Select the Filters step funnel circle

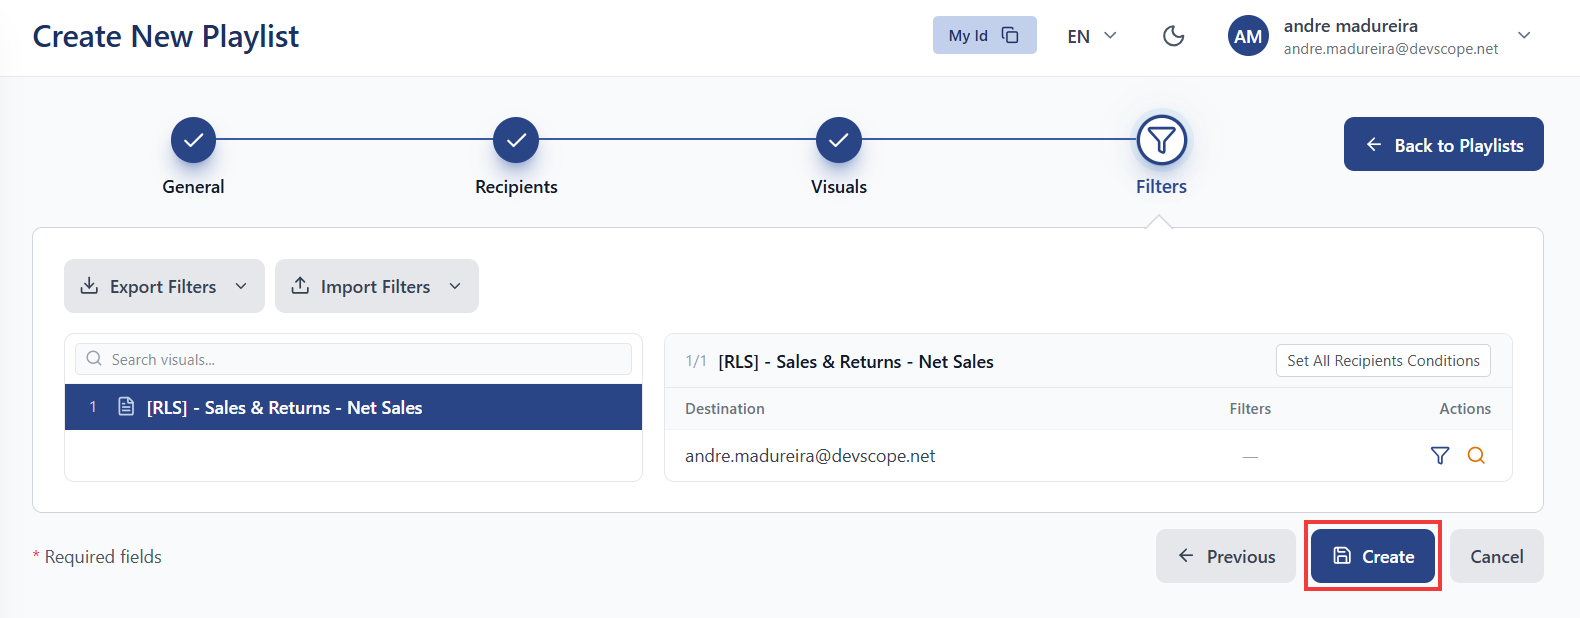pos(1162,140)
